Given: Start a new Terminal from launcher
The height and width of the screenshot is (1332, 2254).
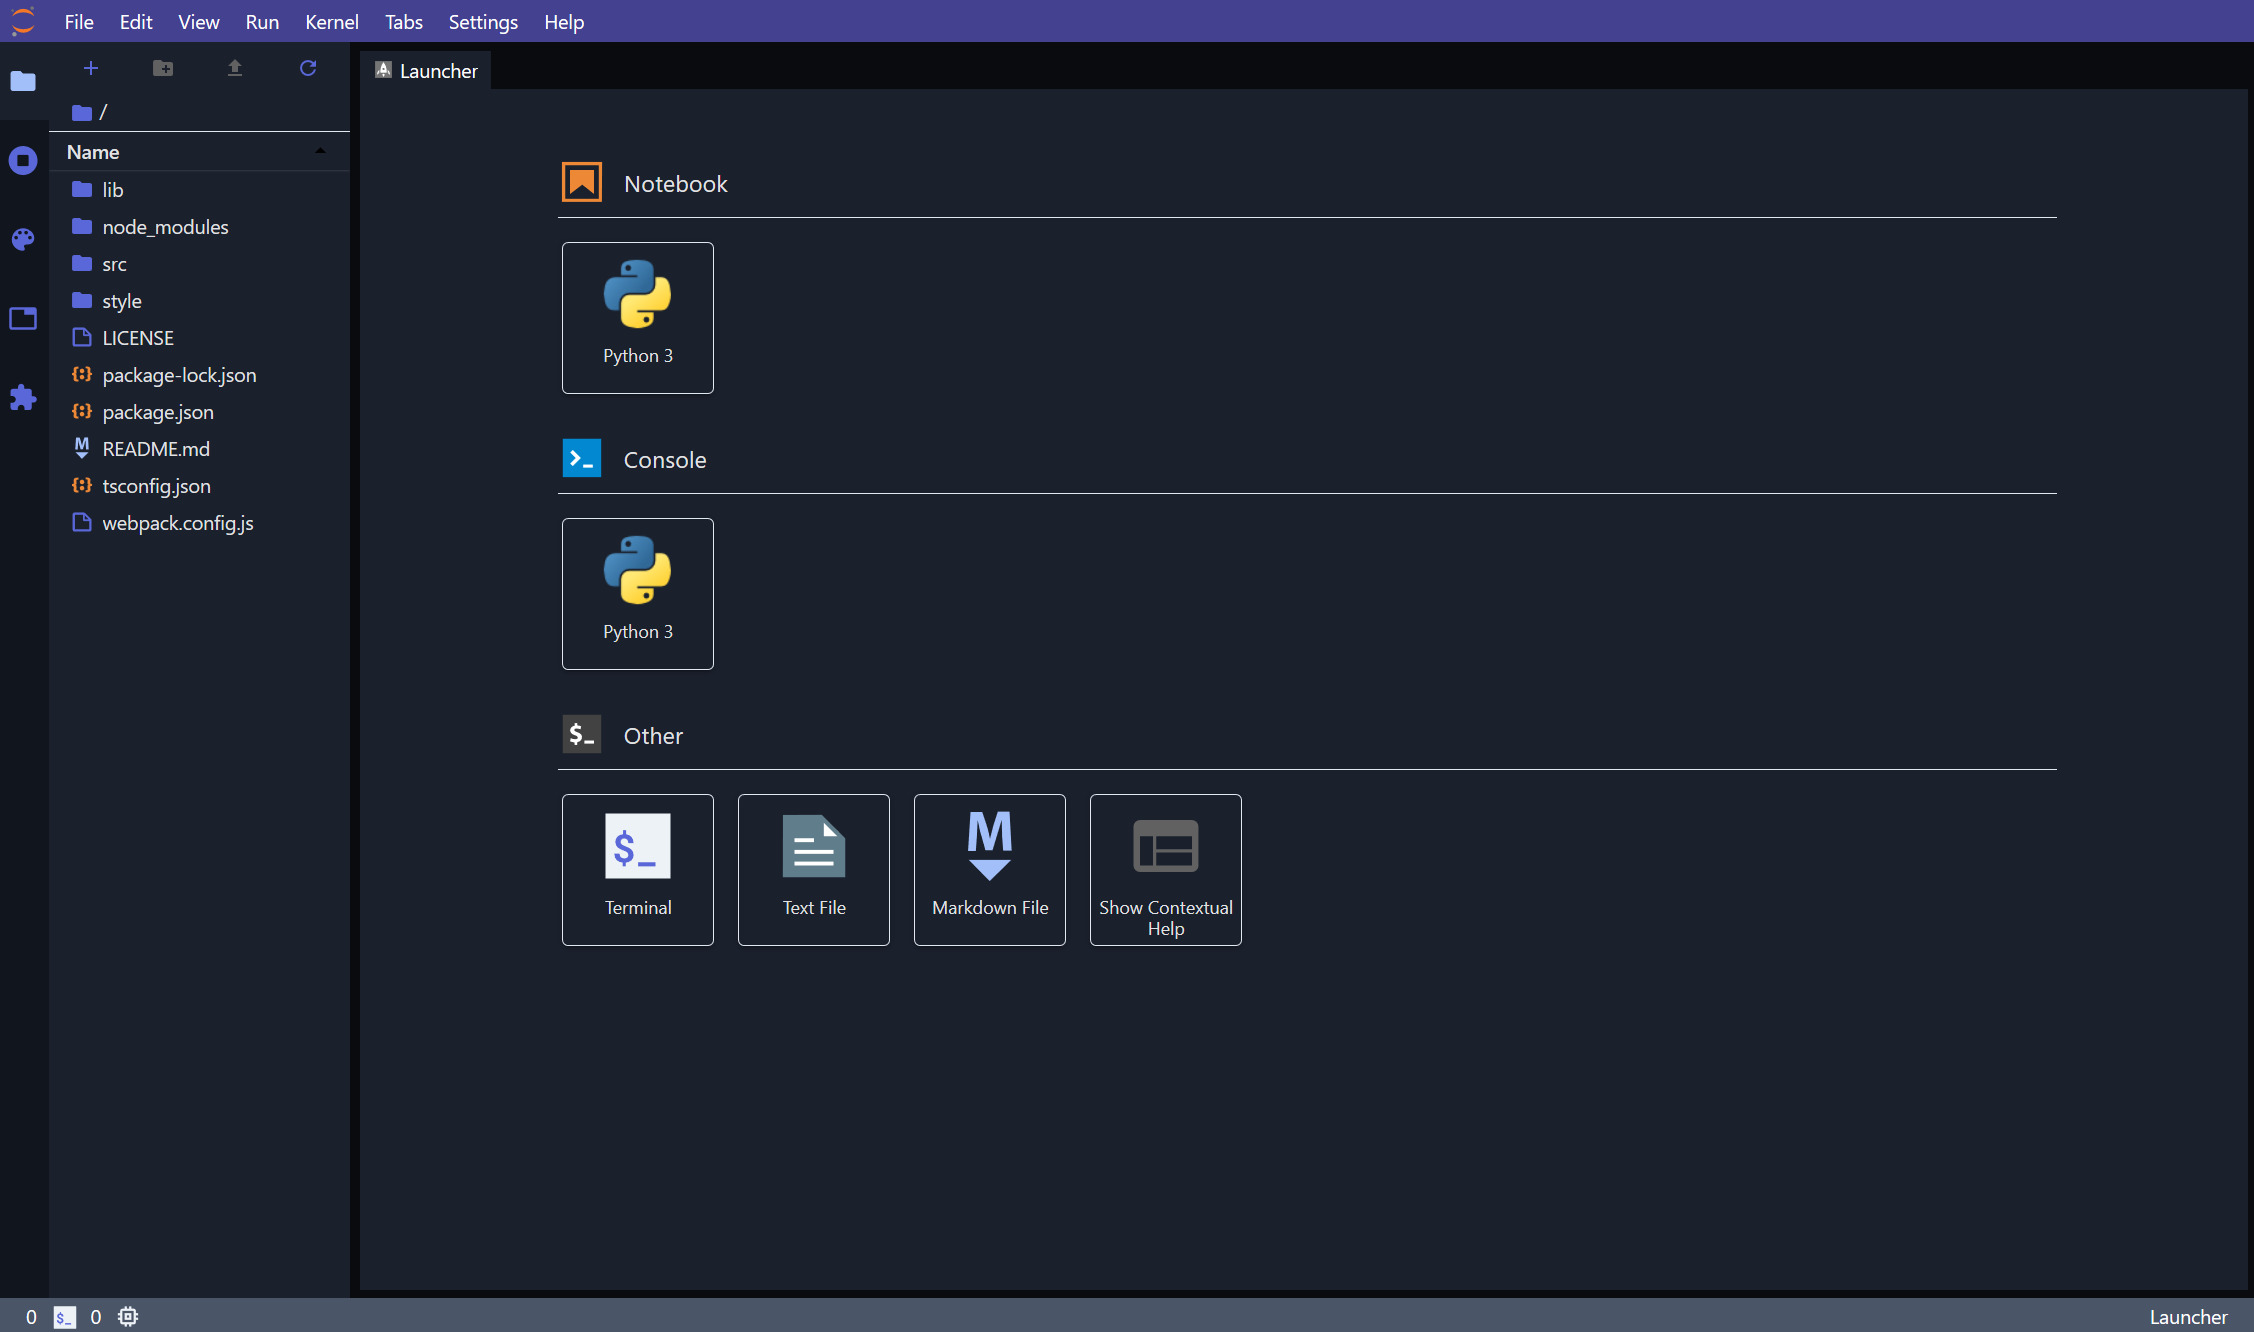Looking at the screenshot, I should [637, 869].
